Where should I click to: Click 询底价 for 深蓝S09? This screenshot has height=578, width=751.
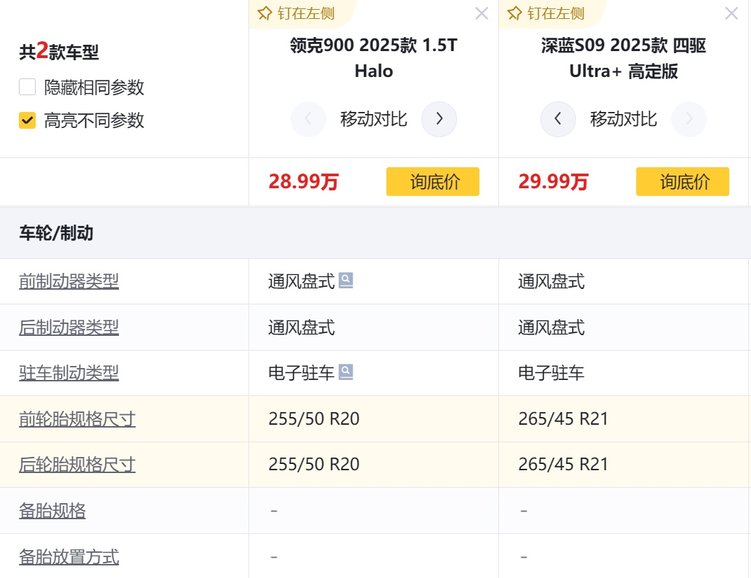pyautogui.click(x=683, y=181)
